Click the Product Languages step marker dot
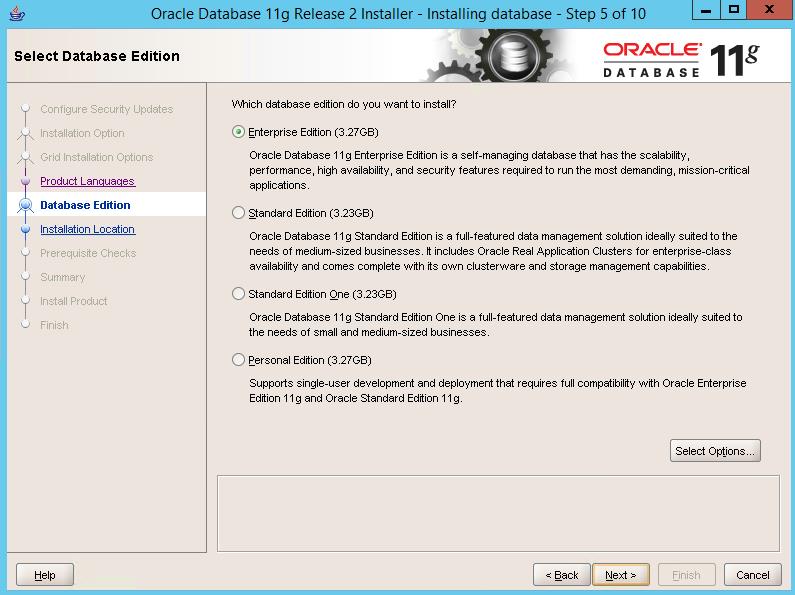Screen dimensions: 795x595 pyautogui.click(x=25, y=181)
